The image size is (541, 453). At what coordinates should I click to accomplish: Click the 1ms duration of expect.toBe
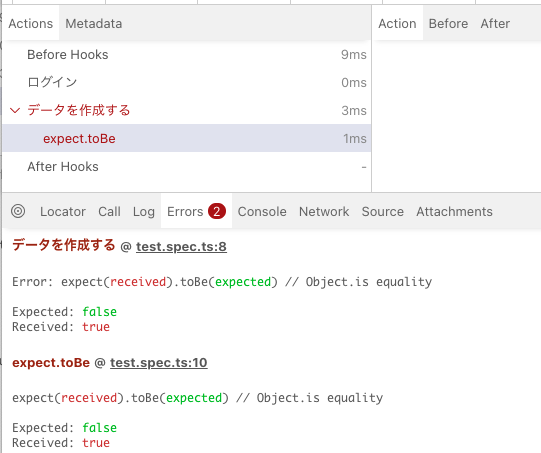tap(355, 138)
